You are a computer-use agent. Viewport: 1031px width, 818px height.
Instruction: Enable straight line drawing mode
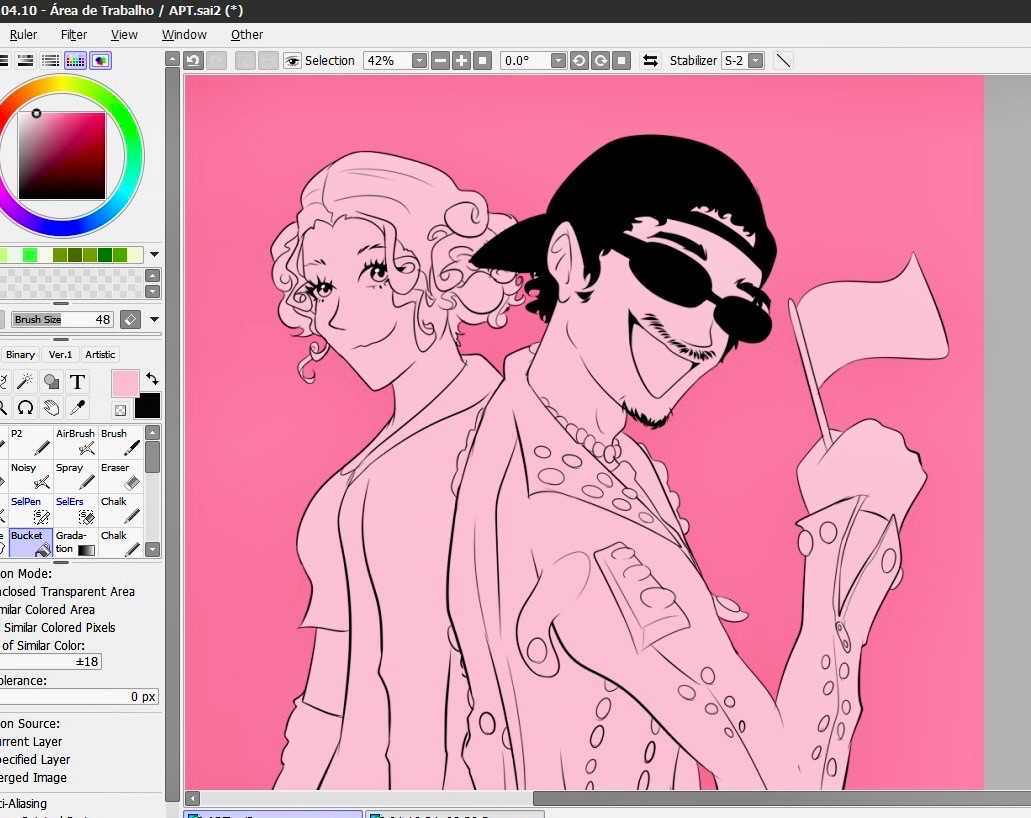783,60
